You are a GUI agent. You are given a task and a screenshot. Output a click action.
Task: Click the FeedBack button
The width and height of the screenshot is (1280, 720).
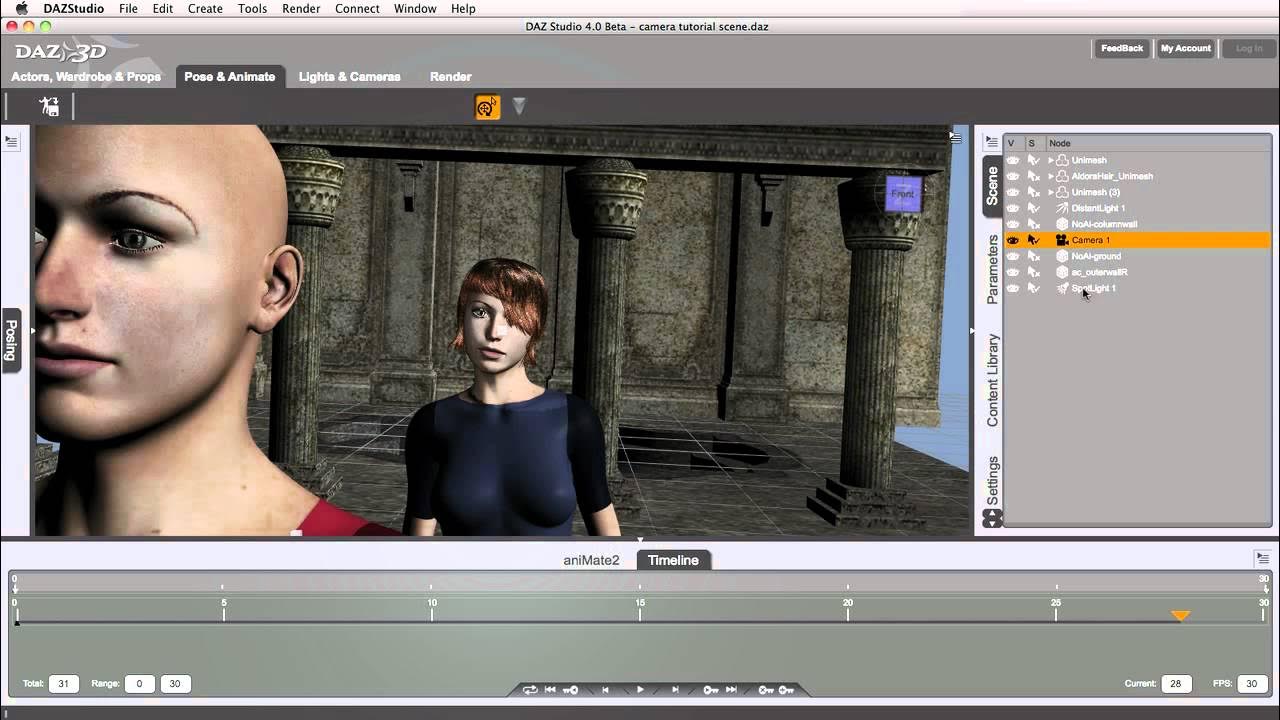click(1121, 48)
